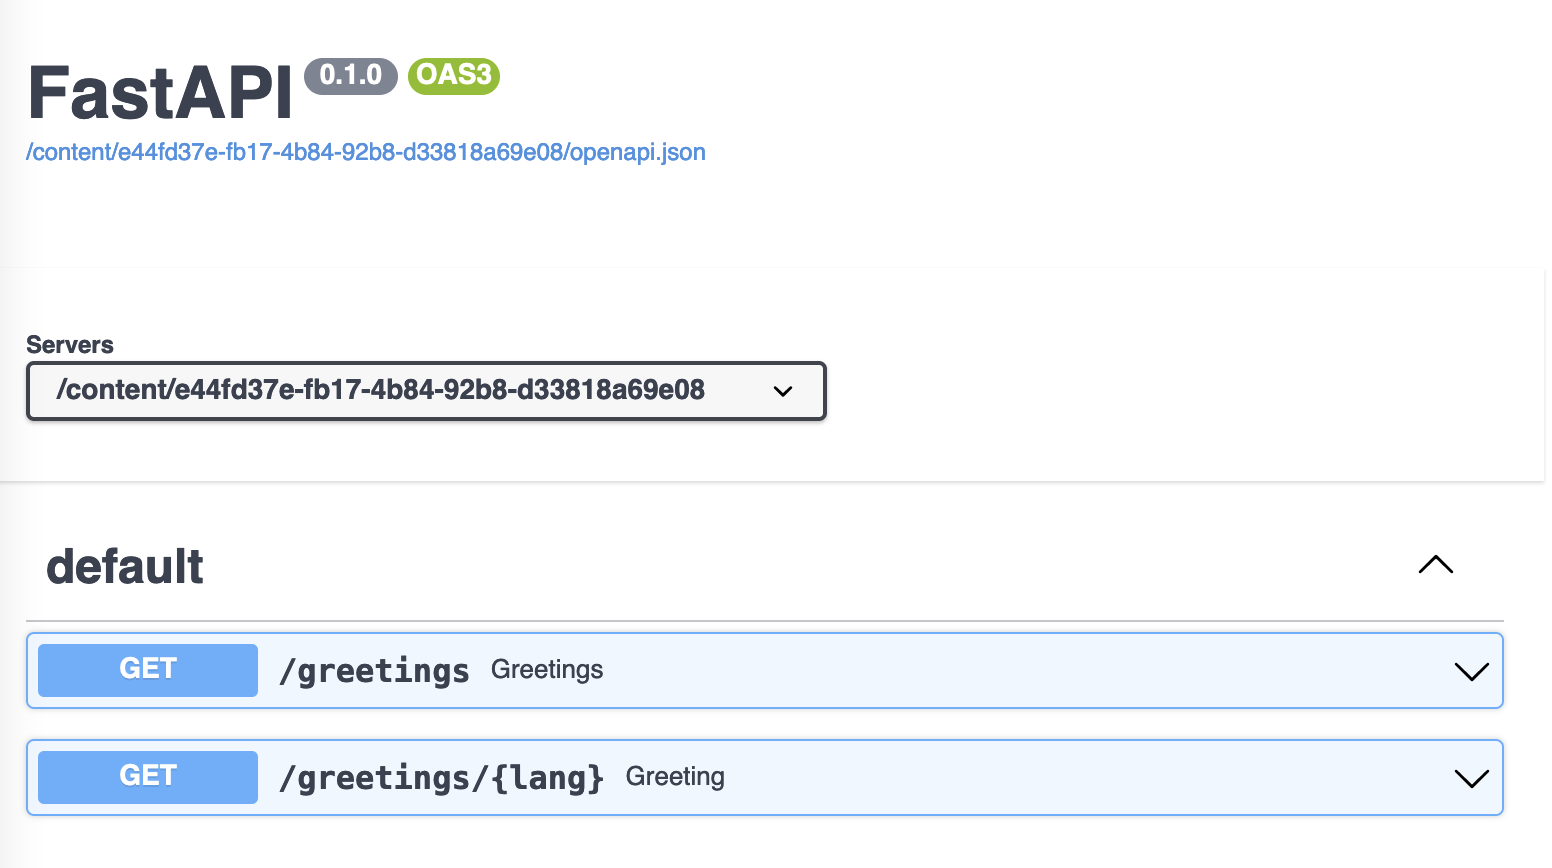Screen dimensions: 1552x868
Task: Click the Servers label above the selector
Action: (x=70, y=344)
